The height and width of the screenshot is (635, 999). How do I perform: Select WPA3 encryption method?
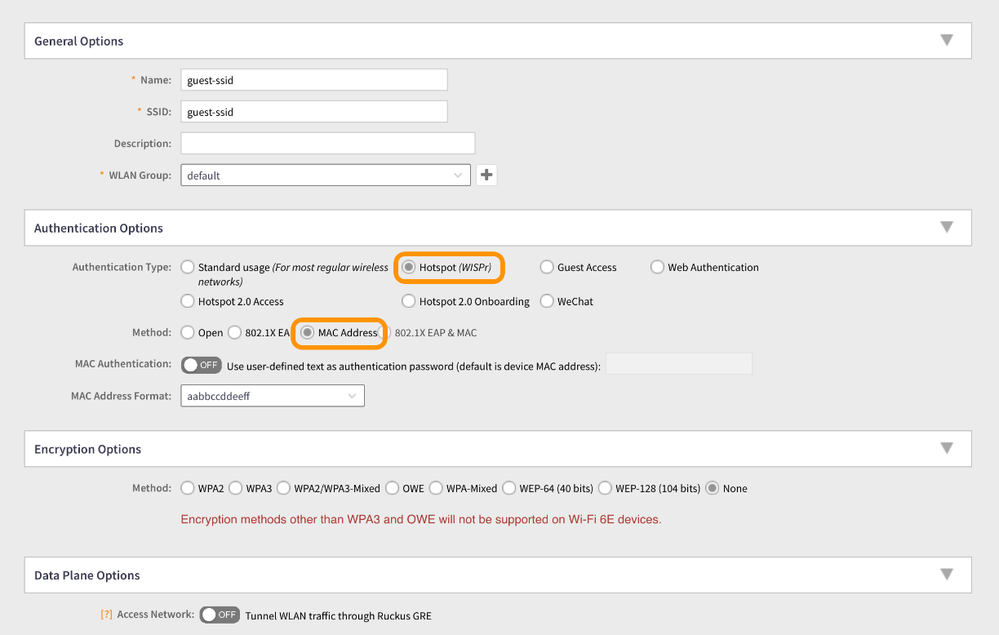tap(236, 489)
